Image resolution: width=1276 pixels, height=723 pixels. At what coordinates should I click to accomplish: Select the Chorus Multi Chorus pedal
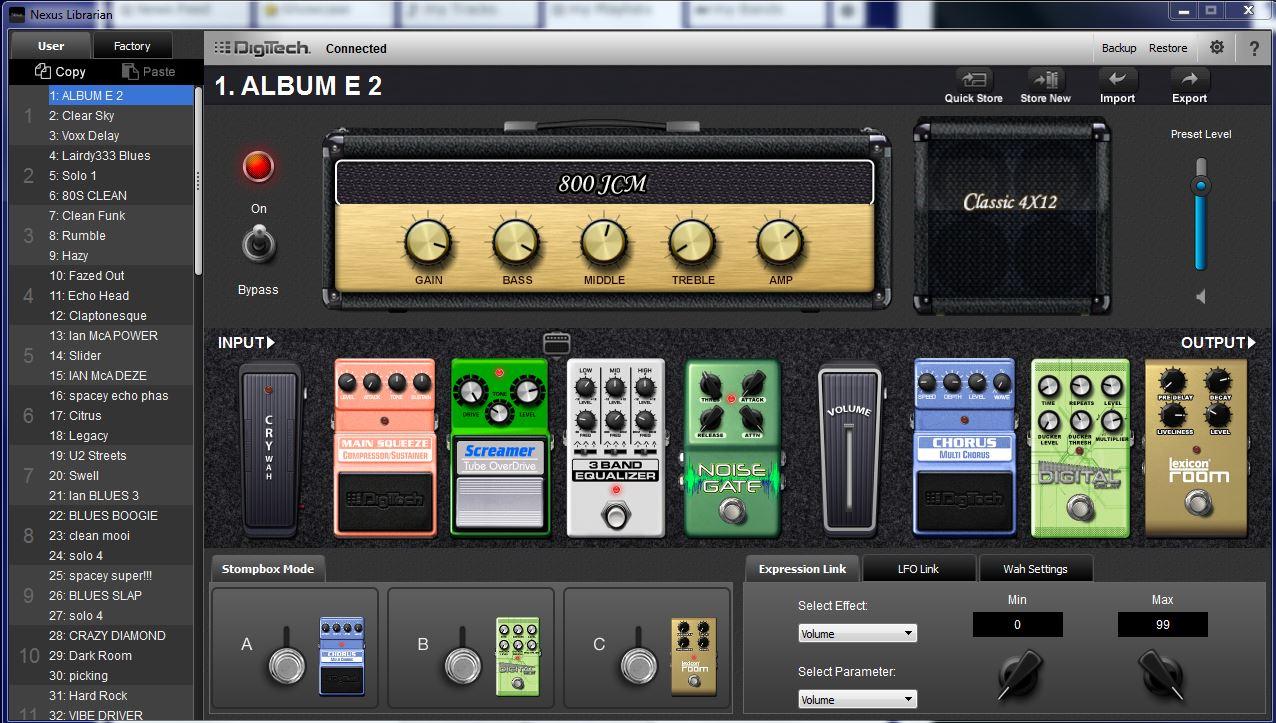tap(964, 447)
